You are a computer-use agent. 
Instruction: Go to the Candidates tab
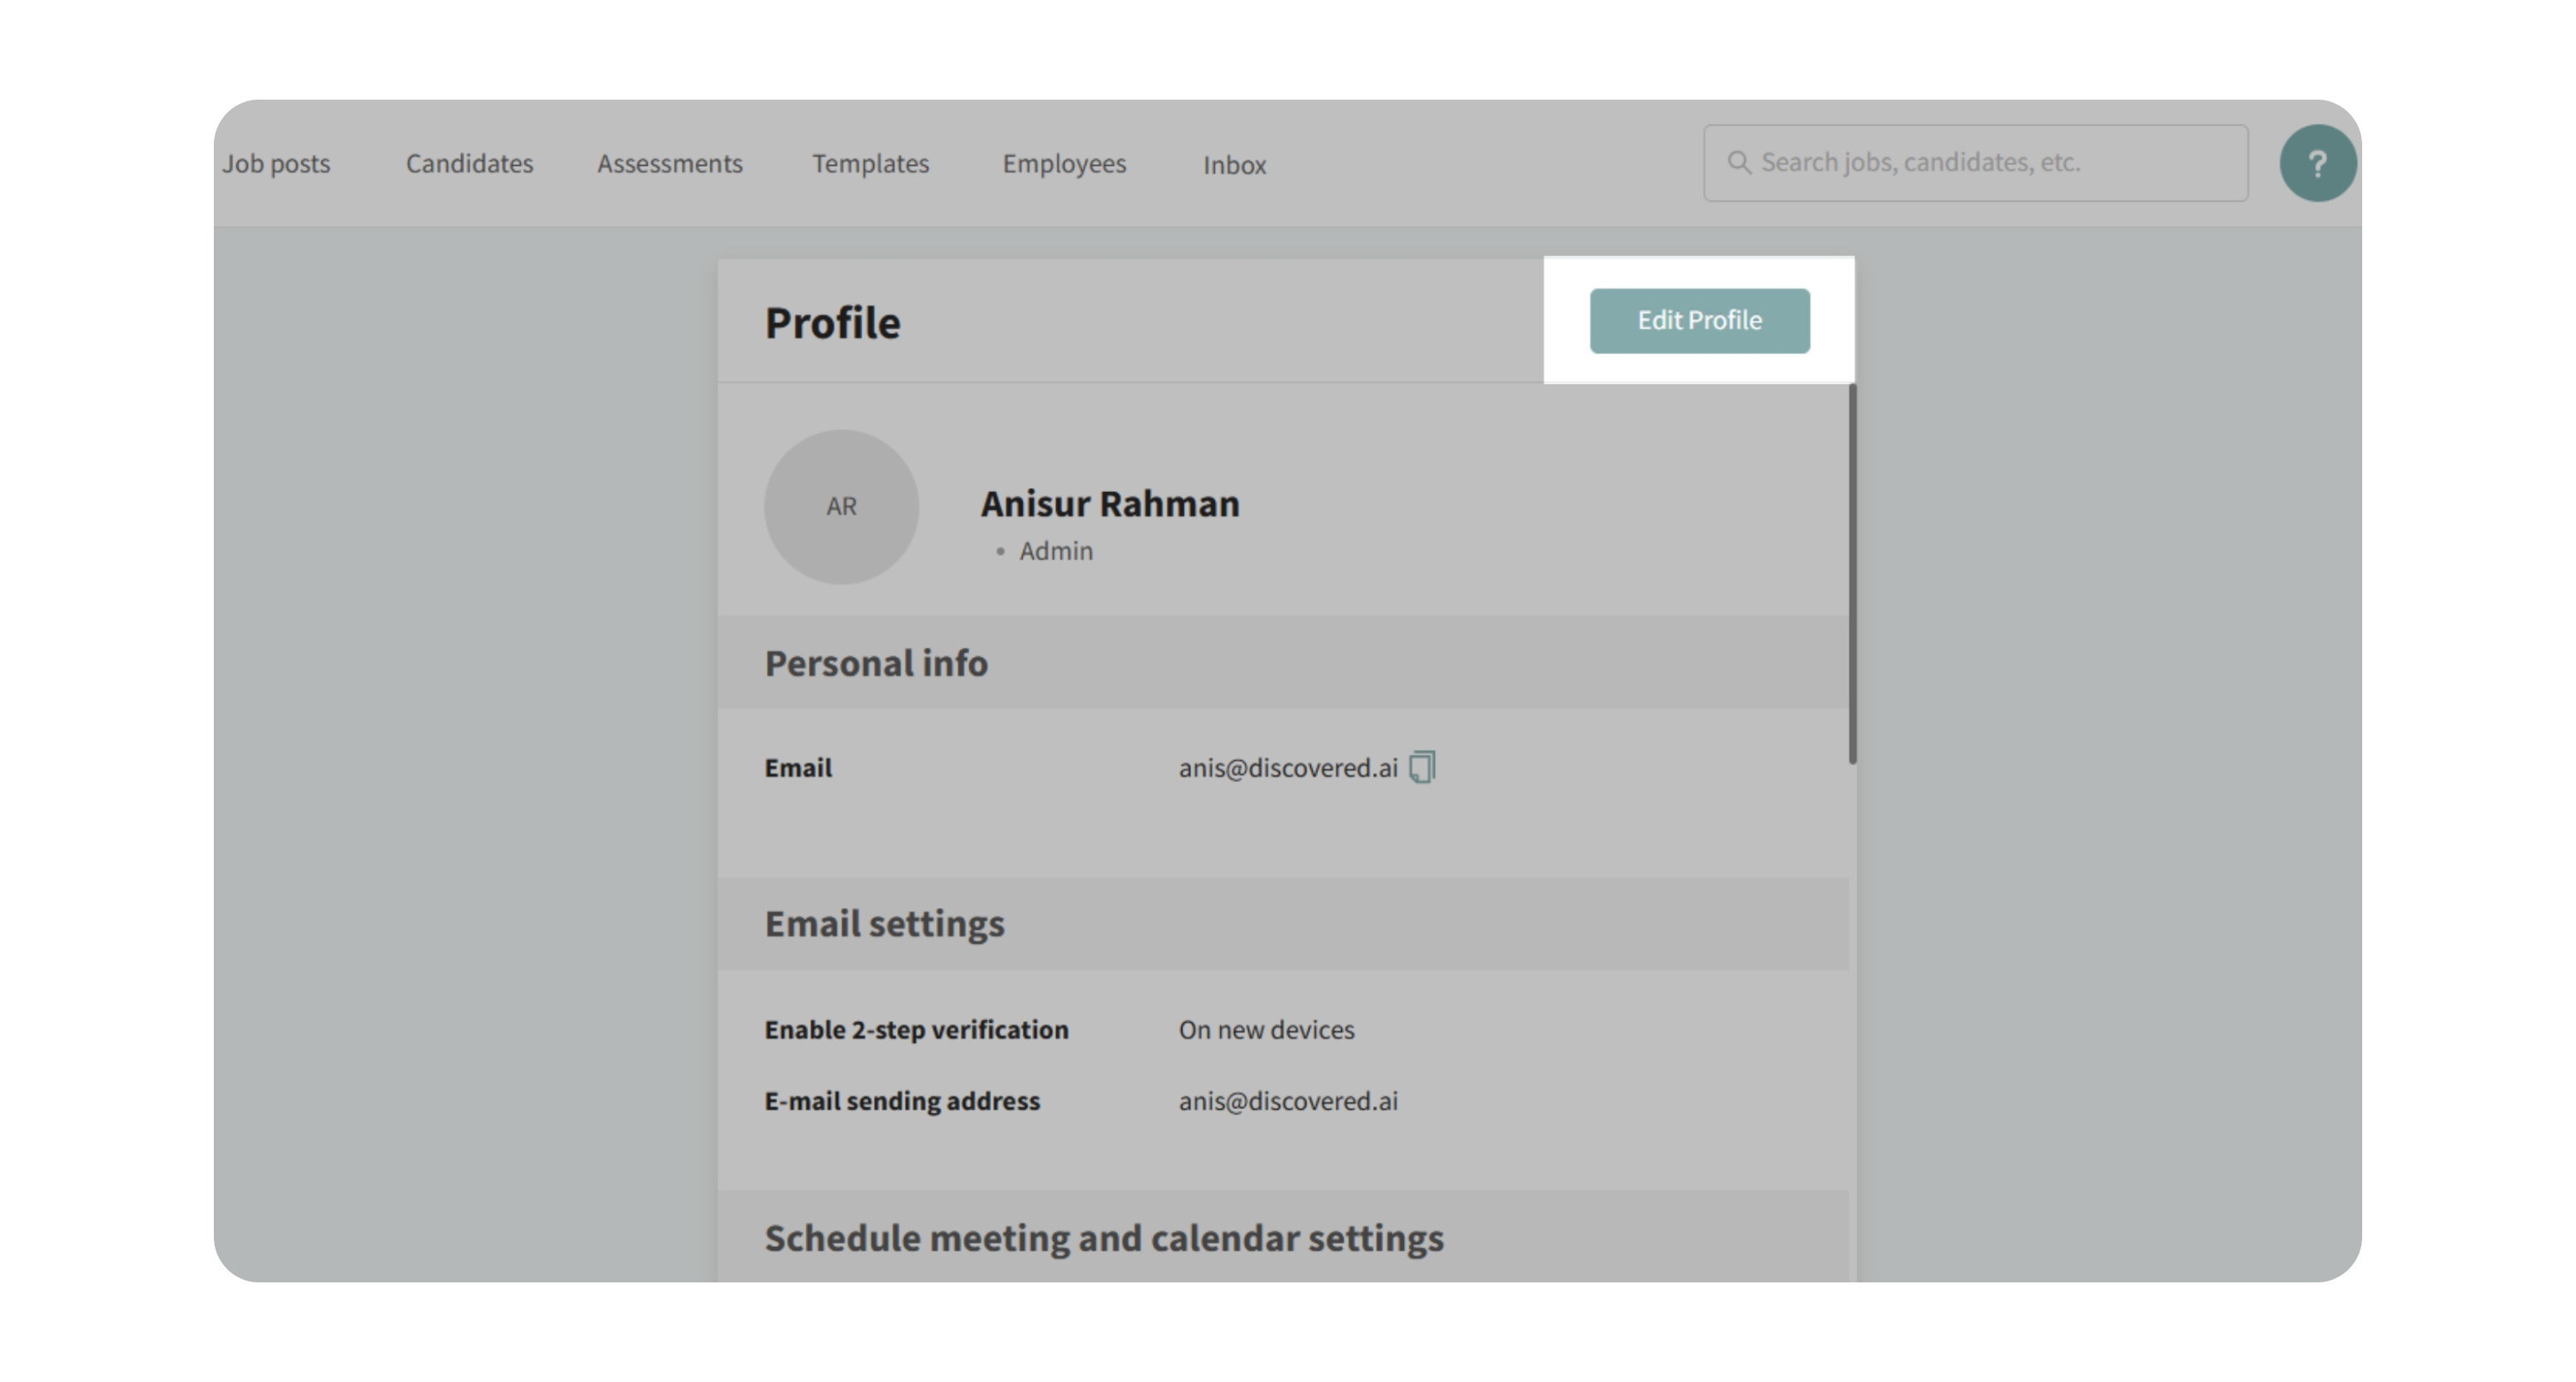tap(469, 163)
